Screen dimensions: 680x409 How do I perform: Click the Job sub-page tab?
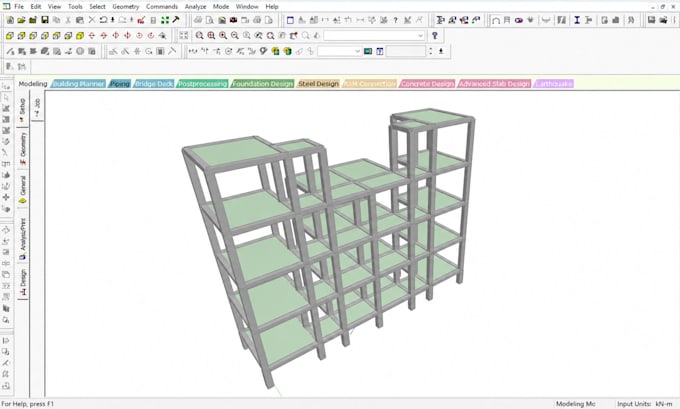[x=37, y=107]
